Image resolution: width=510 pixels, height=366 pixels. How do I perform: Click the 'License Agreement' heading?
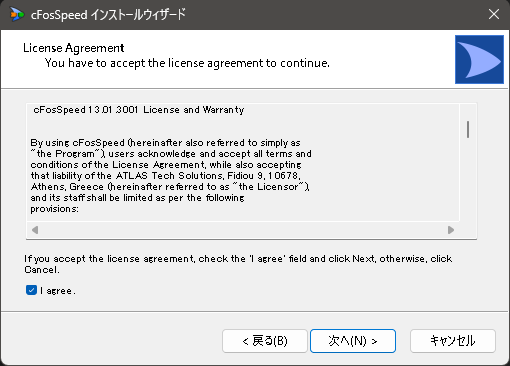pos(74,48)
